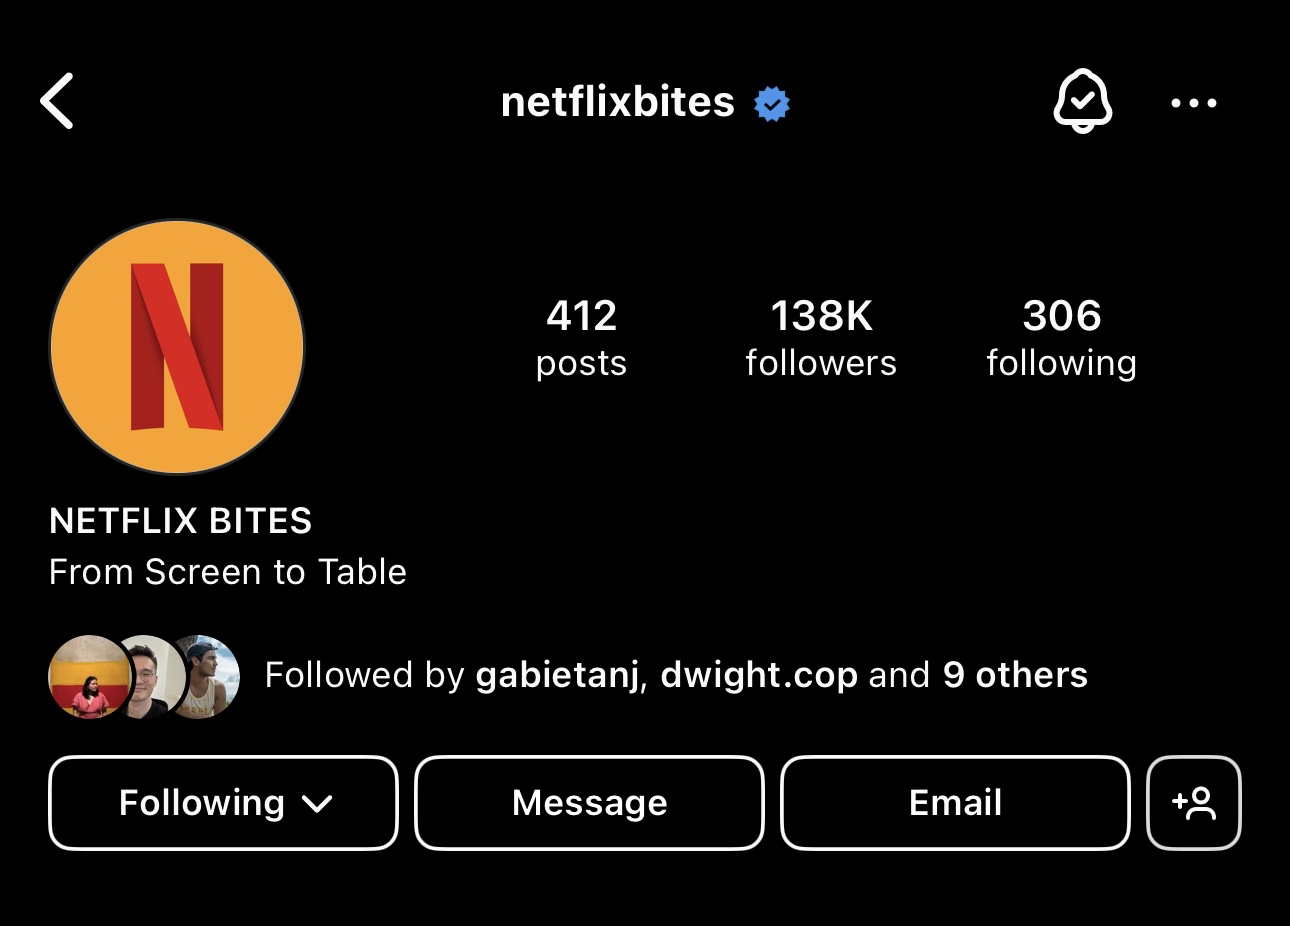Open the Following options list
The image size is (1290, 926).
coord(222,802)
